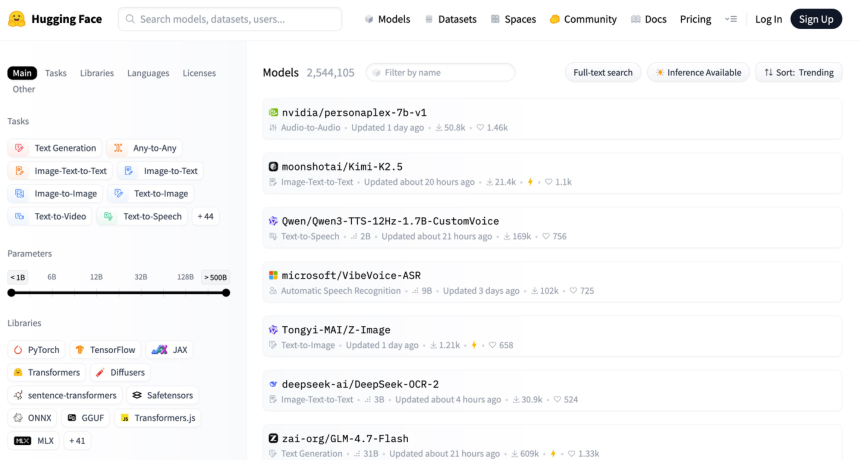860x460 pixels.
Task: Open the Docs navigation link
Action: (x=649, y=19)
